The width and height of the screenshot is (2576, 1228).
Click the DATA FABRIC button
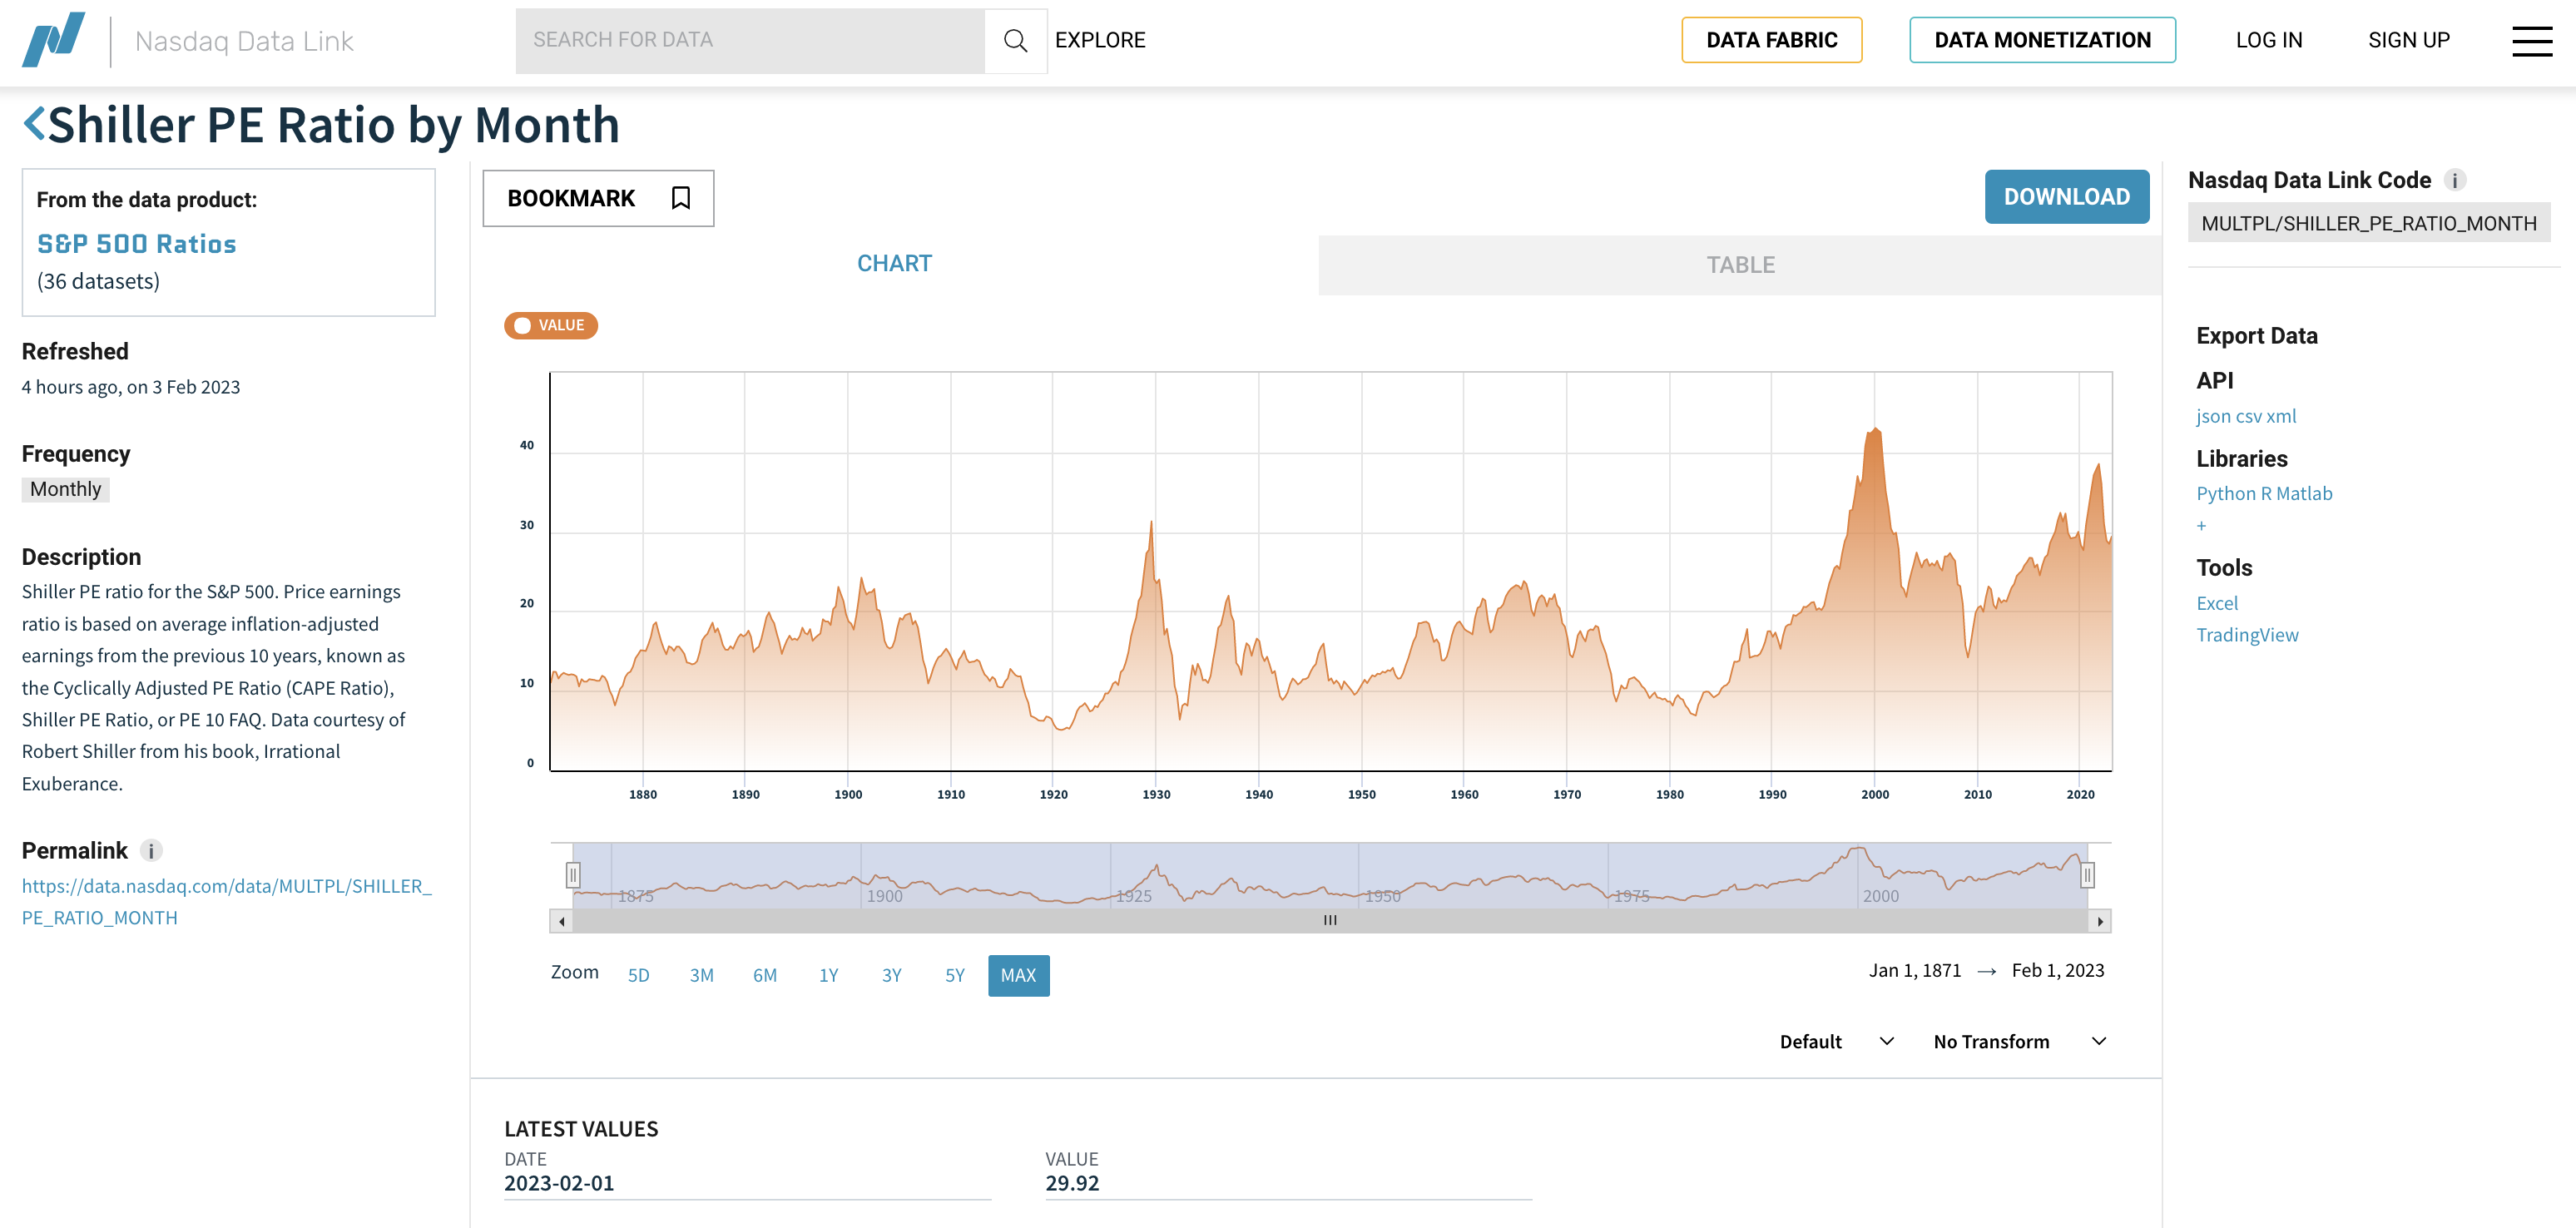pyautogui.click(x=1771, y=41)
